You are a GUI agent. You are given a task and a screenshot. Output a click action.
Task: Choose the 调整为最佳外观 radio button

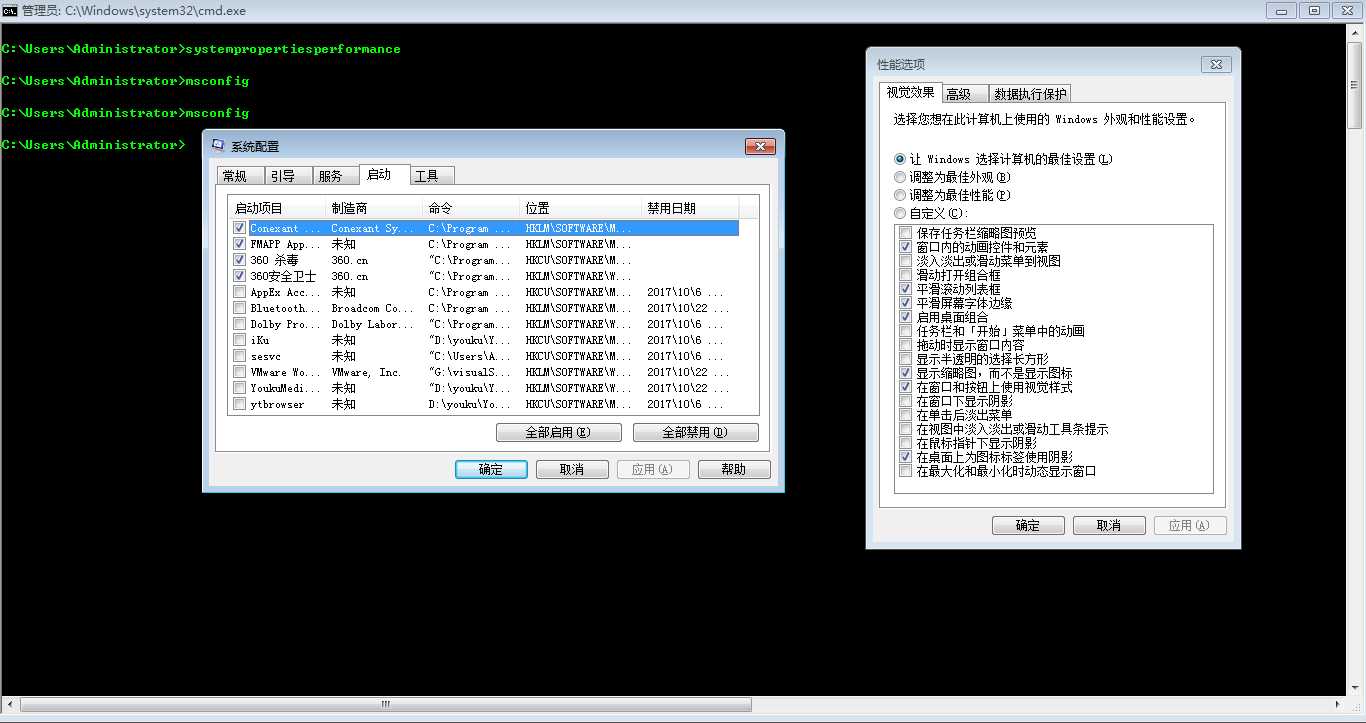[953, 177]
